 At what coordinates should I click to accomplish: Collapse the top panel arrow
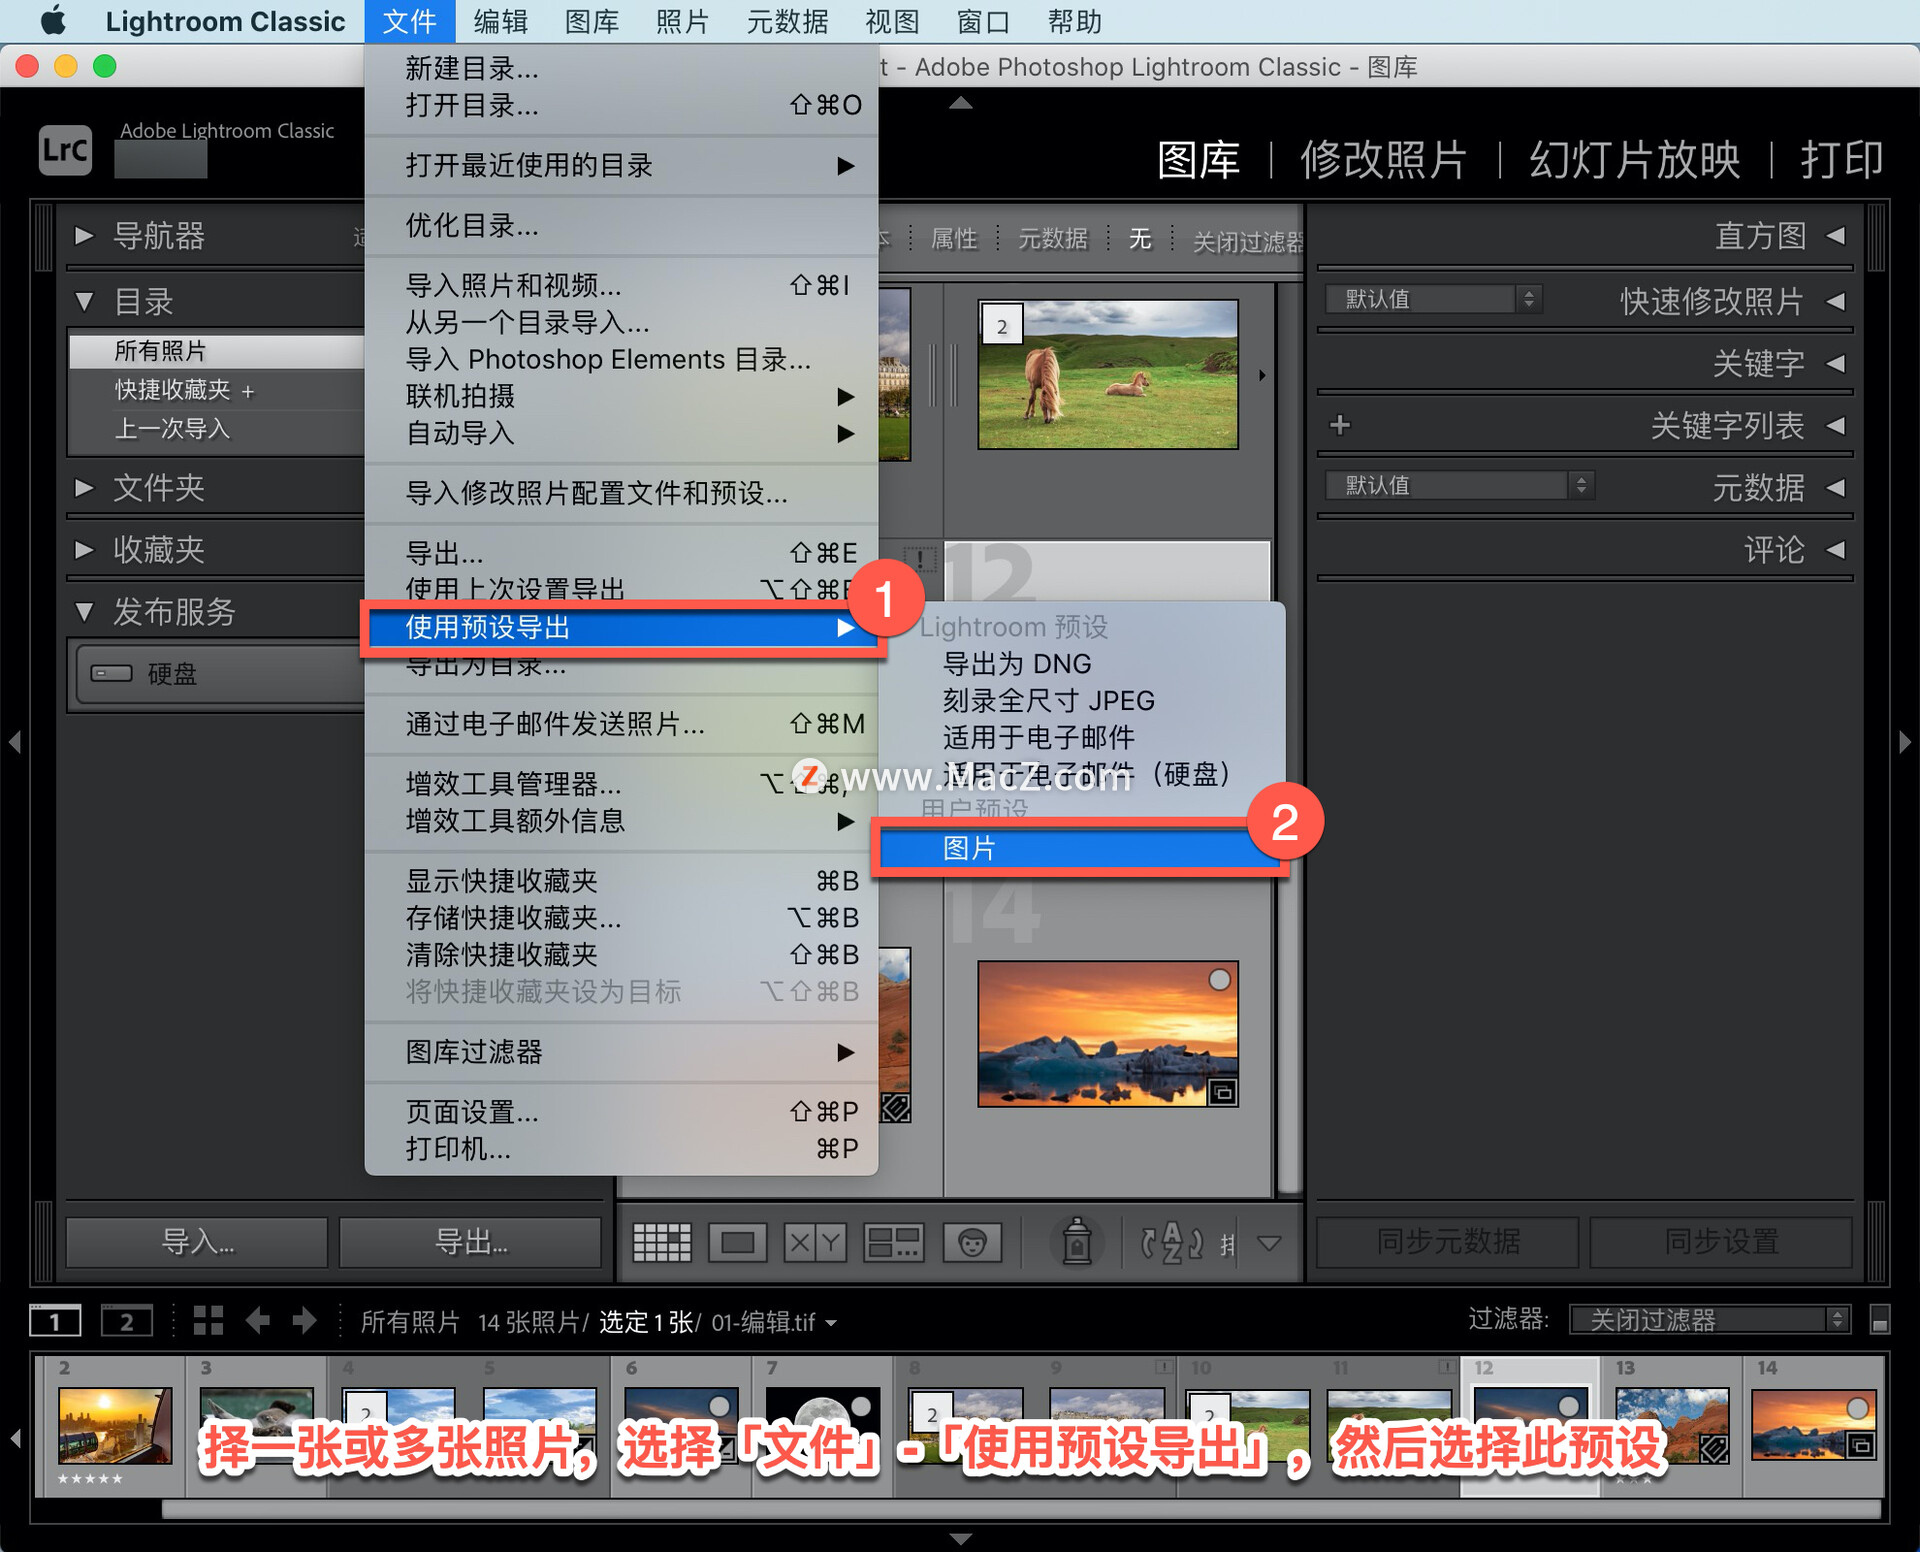point(960,102)
